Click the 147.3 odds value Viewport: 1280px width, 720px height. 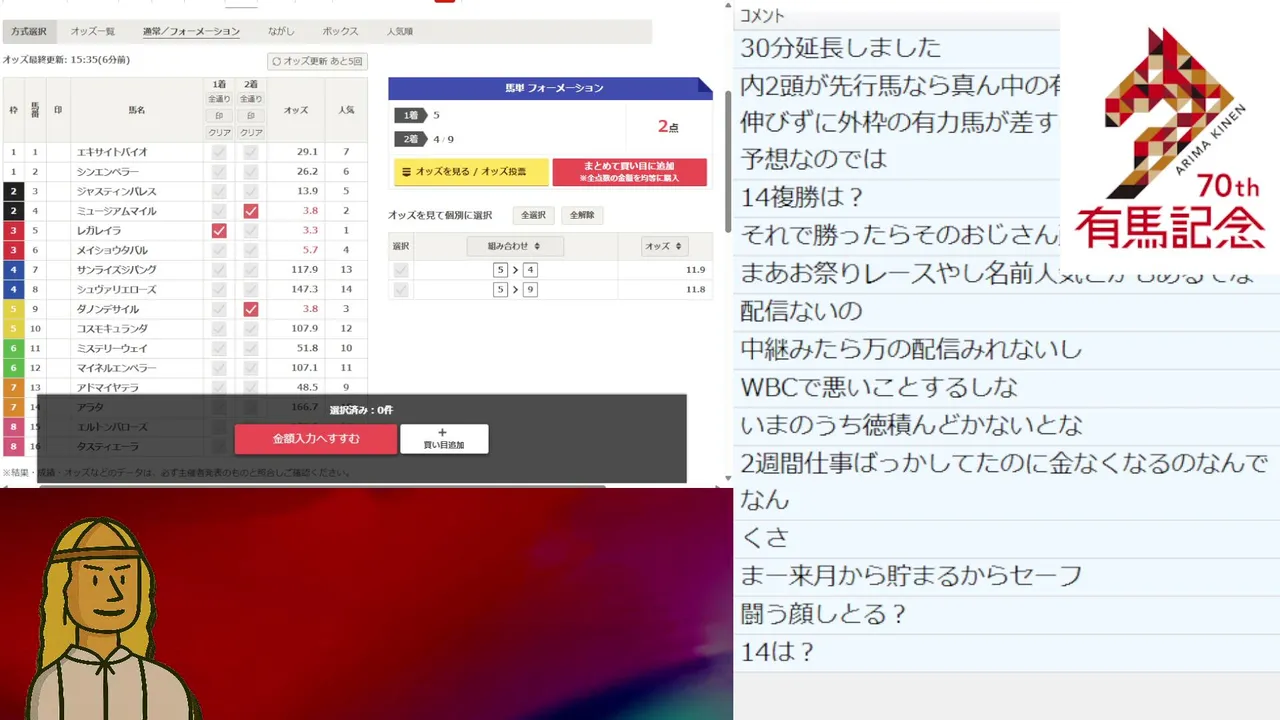(x=305, y=289)
